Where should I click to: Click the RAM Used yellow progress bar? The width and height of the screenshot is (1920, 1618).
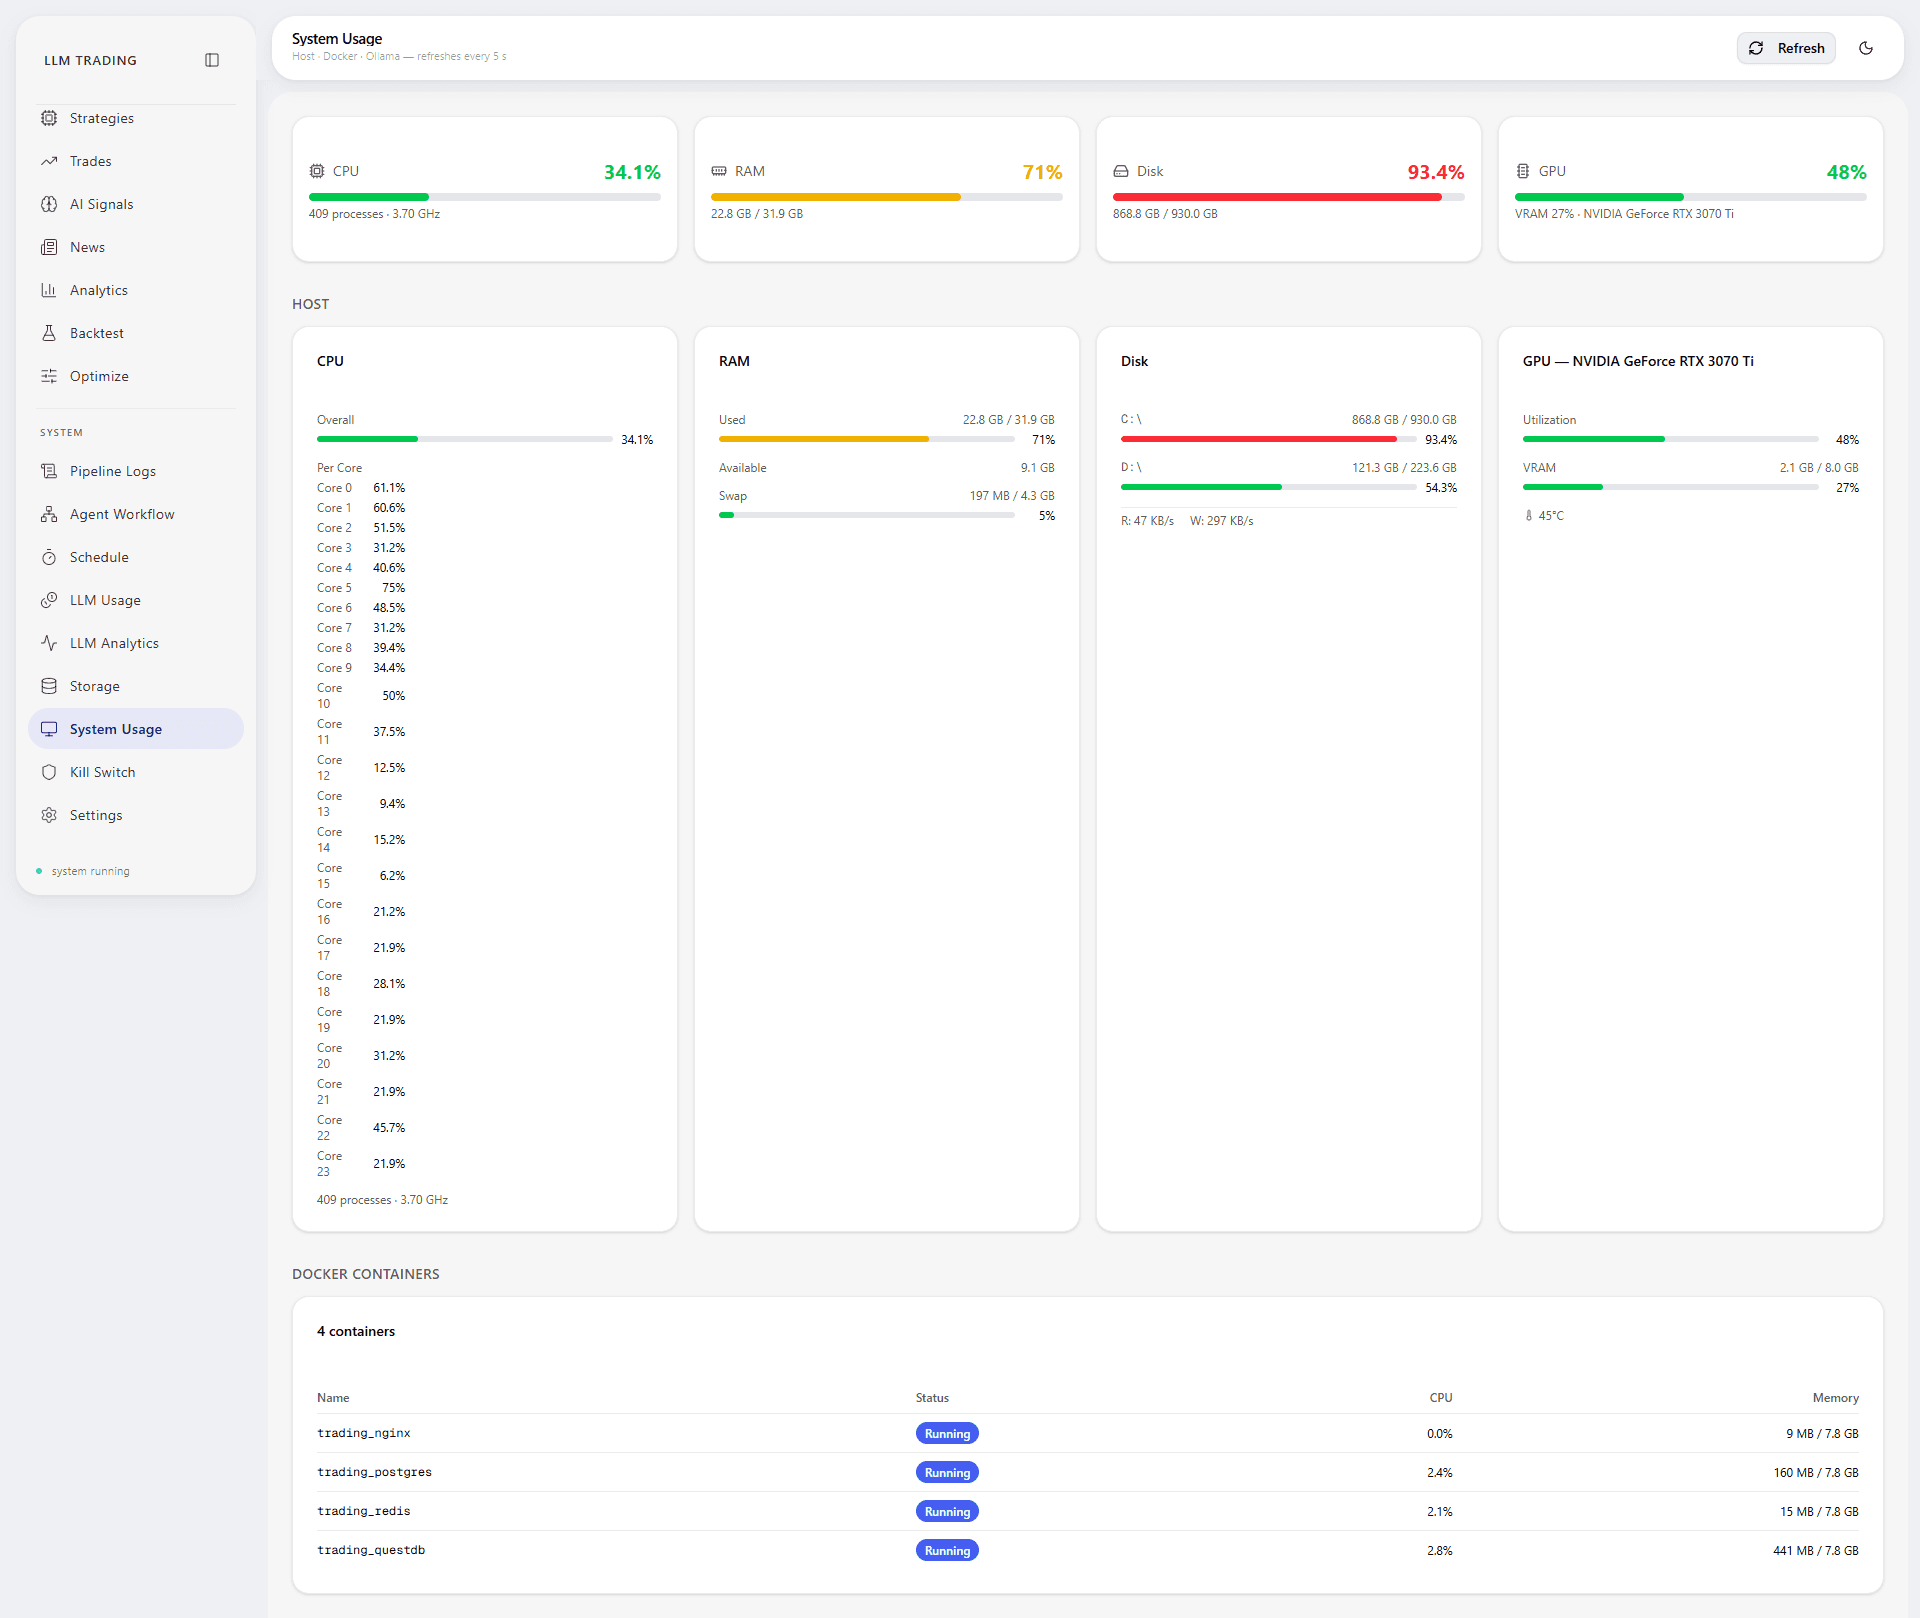pos(867,439)
